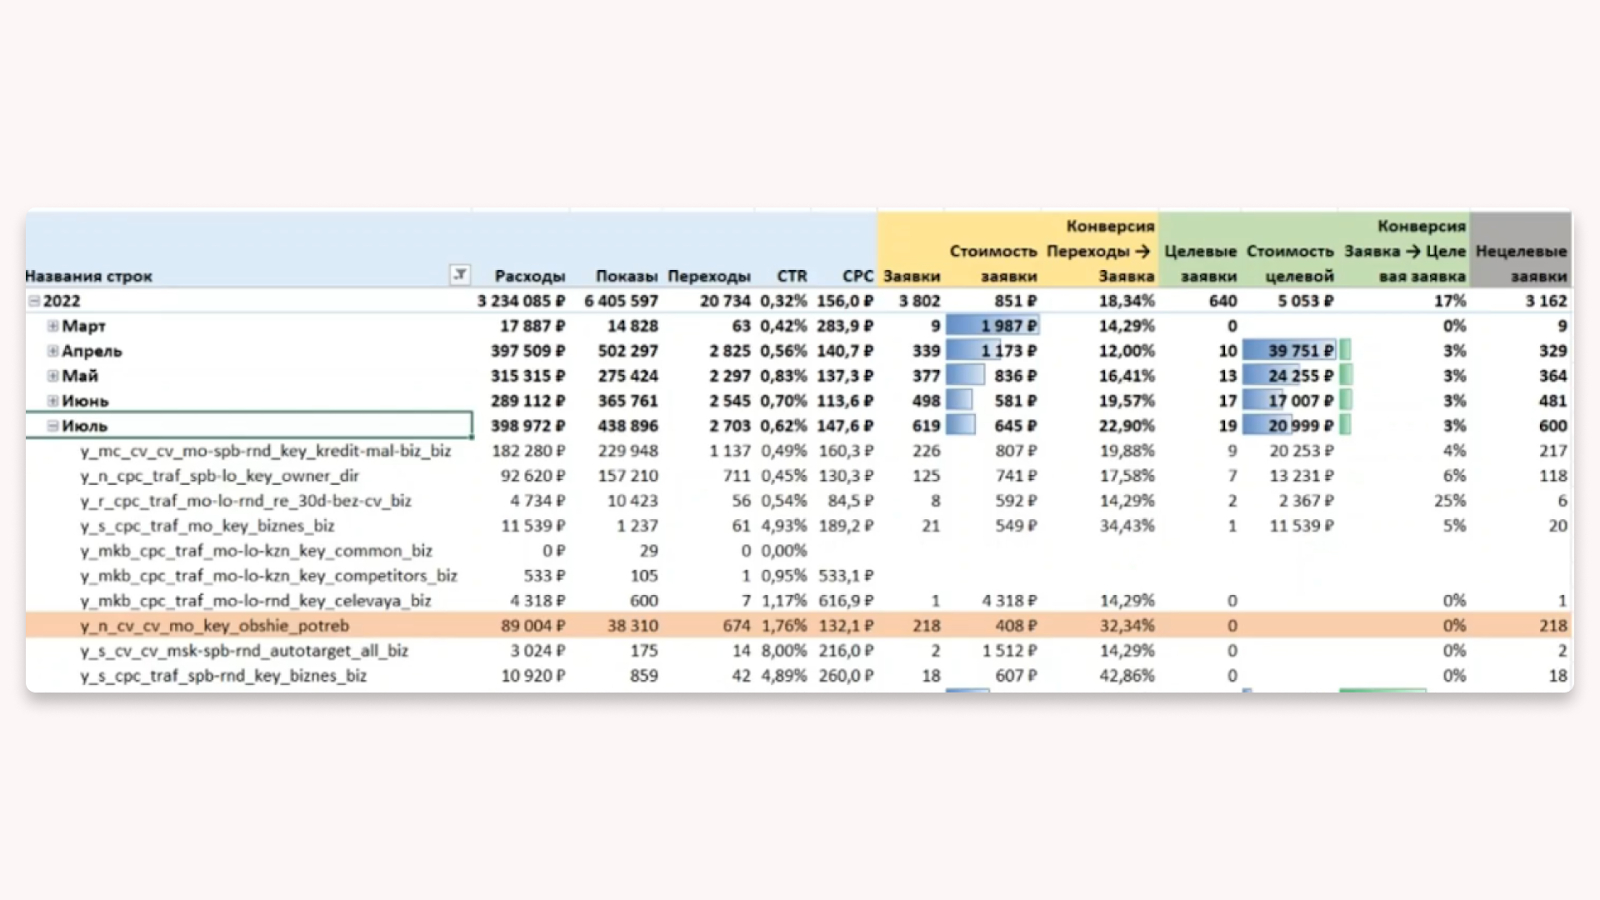This screenshot has width=1600, height=900.
Task: Click total impressions cell 6 405 597
Action: pyautogui.click(x=621, y=301)
